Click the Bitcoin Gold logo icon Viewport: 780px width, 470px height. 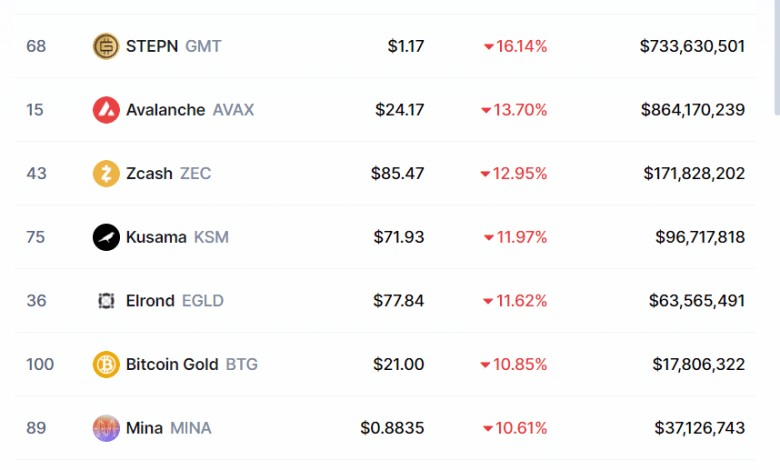tap(106, 365)
